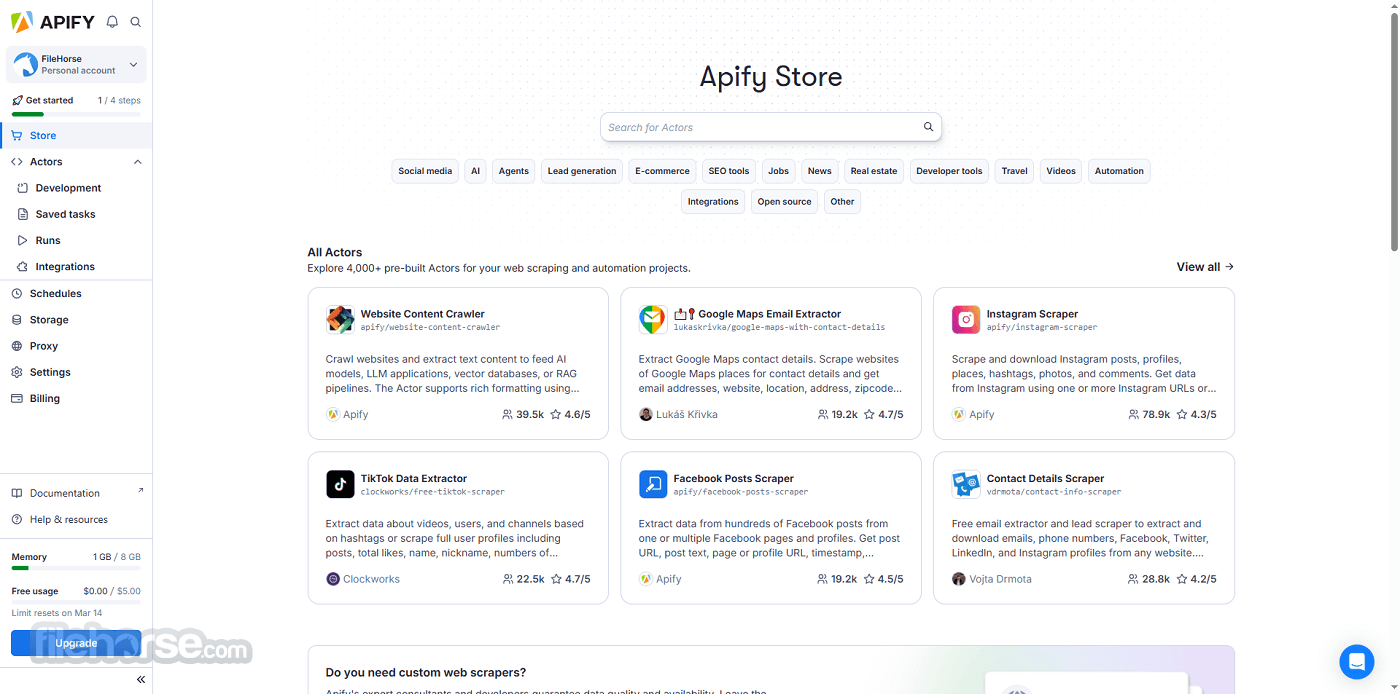Viewport: 1400px width, 694px height.
Task: Click the Apify logo icon
Action: pyautogui.click(x=22, y=21)
